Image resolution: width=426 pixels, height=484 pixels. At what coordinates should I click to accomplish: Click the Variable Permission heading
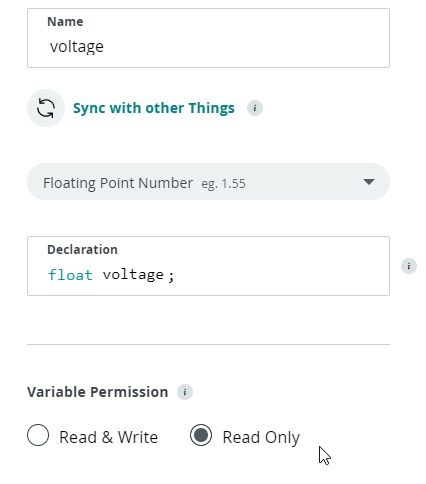coord(97,392)
